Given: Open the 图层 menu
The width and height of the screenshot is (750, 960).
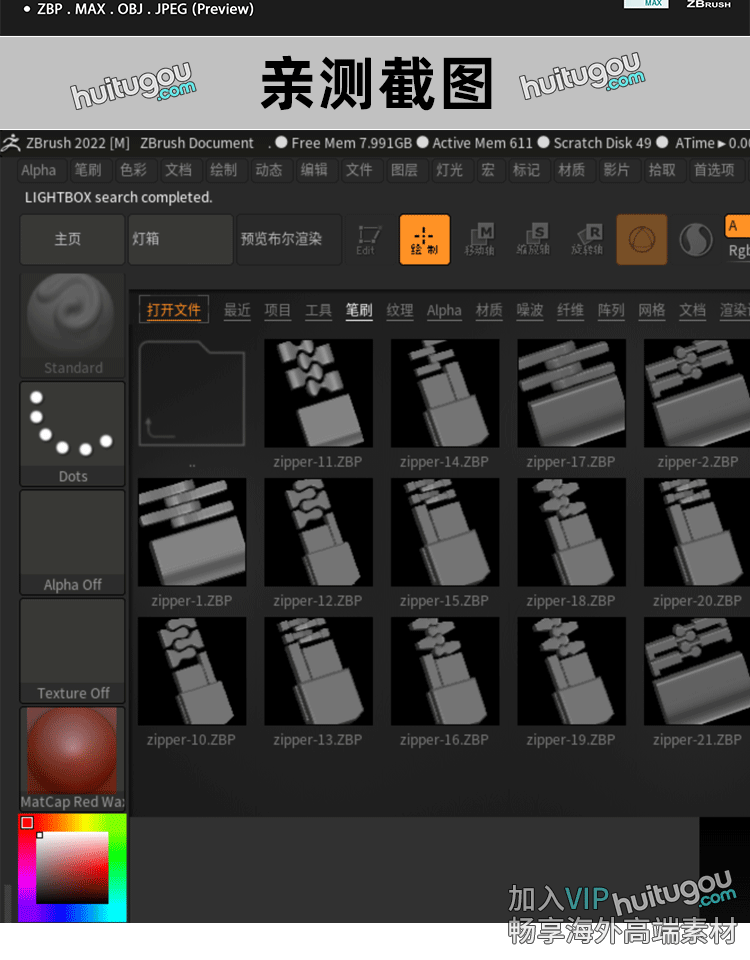Looking at the screenshot, I should tap(404, 170).
